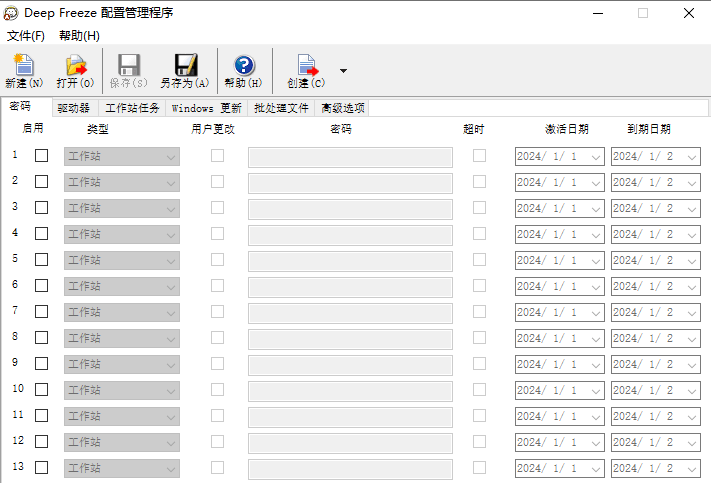
Task: Check the enable box for row 13
Action: coord(41,468)
